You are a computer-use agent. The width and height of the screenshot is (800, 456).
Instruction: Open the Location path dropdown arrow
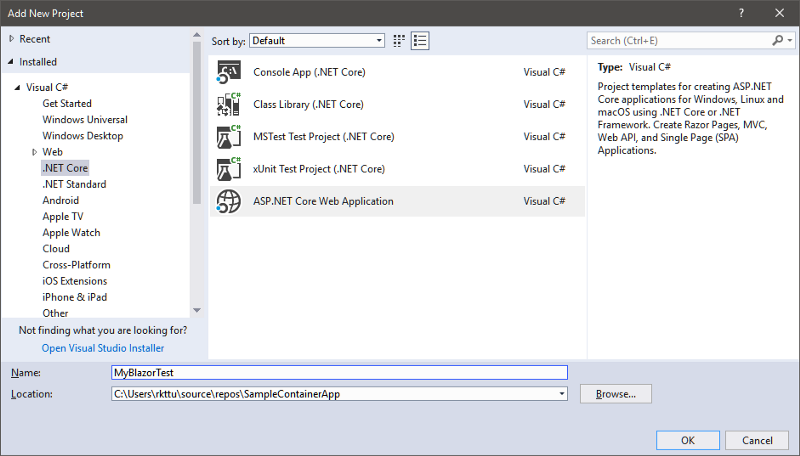coord(562,394)
